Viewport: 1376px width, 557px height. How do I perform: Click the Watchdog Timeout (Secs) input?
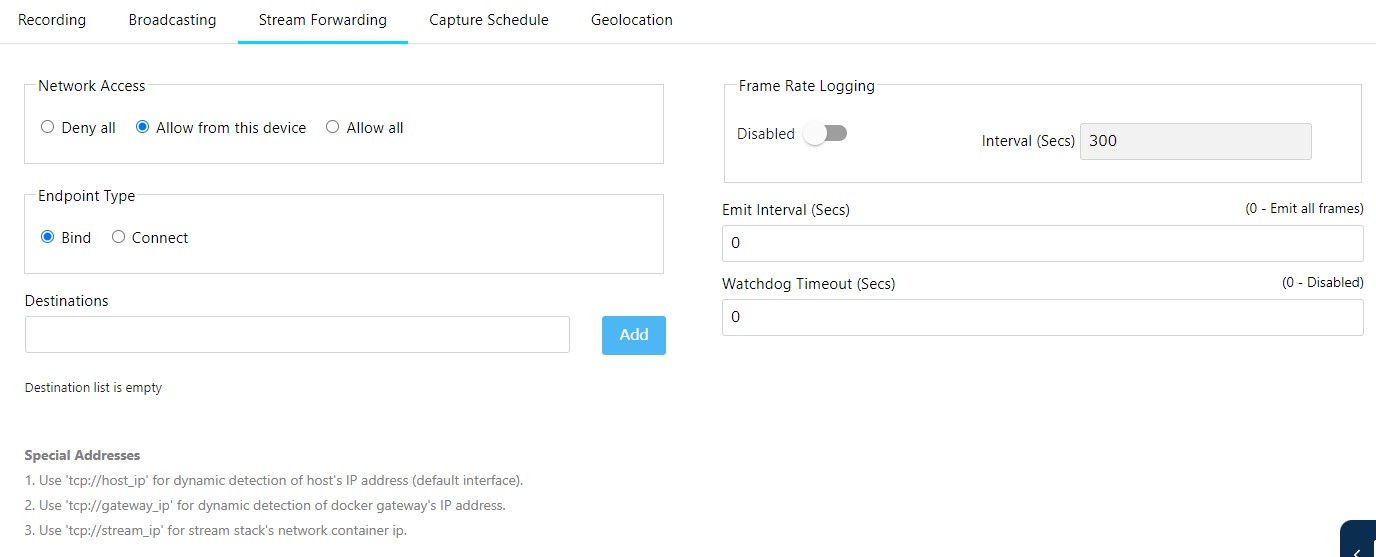coord(1042,317)
